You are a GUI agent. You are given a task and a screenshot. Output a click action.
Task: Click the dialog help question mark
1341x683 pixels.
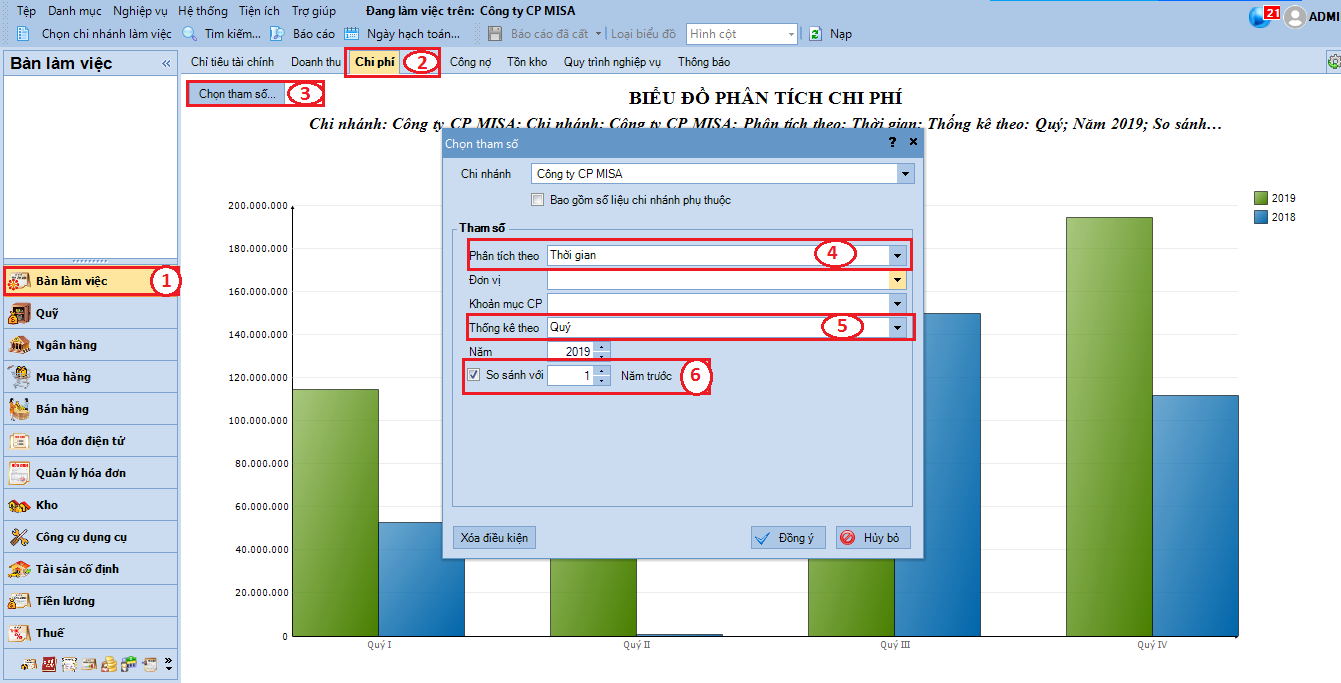893,143
